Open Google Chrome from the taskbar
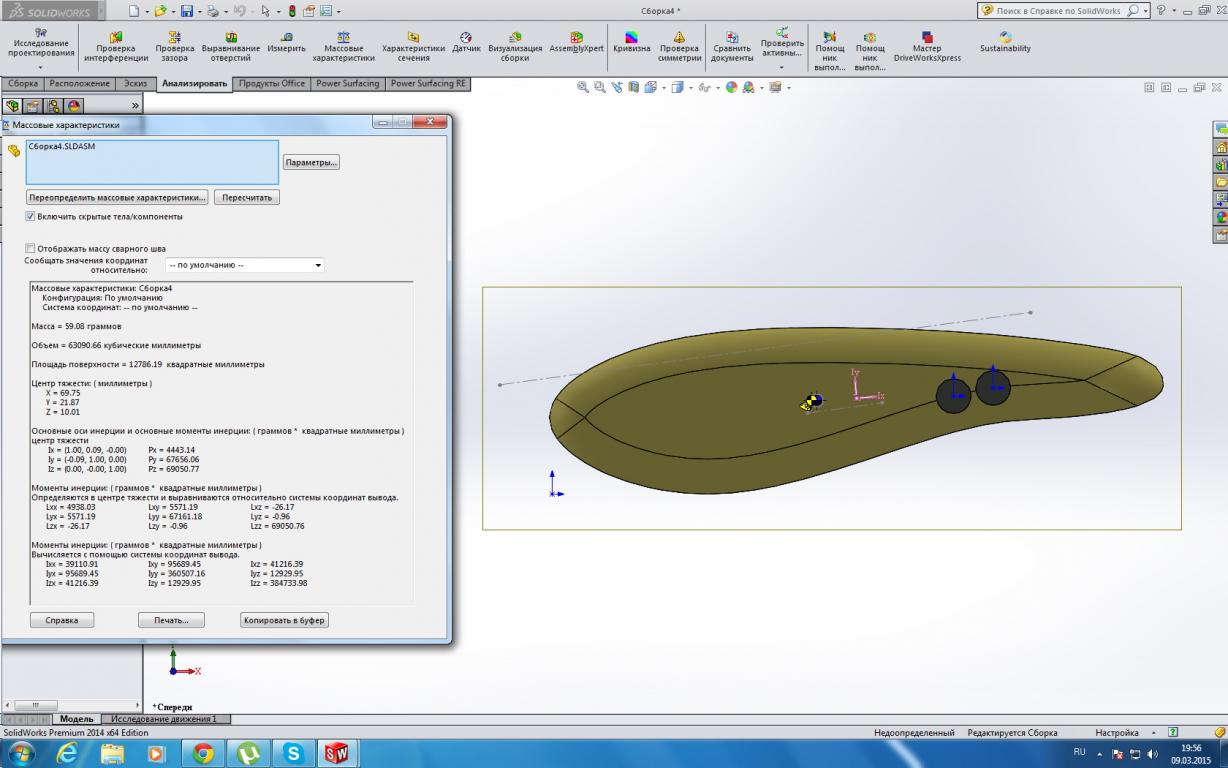The width and height of the screenshot is (1228, 768). point(203,752)
